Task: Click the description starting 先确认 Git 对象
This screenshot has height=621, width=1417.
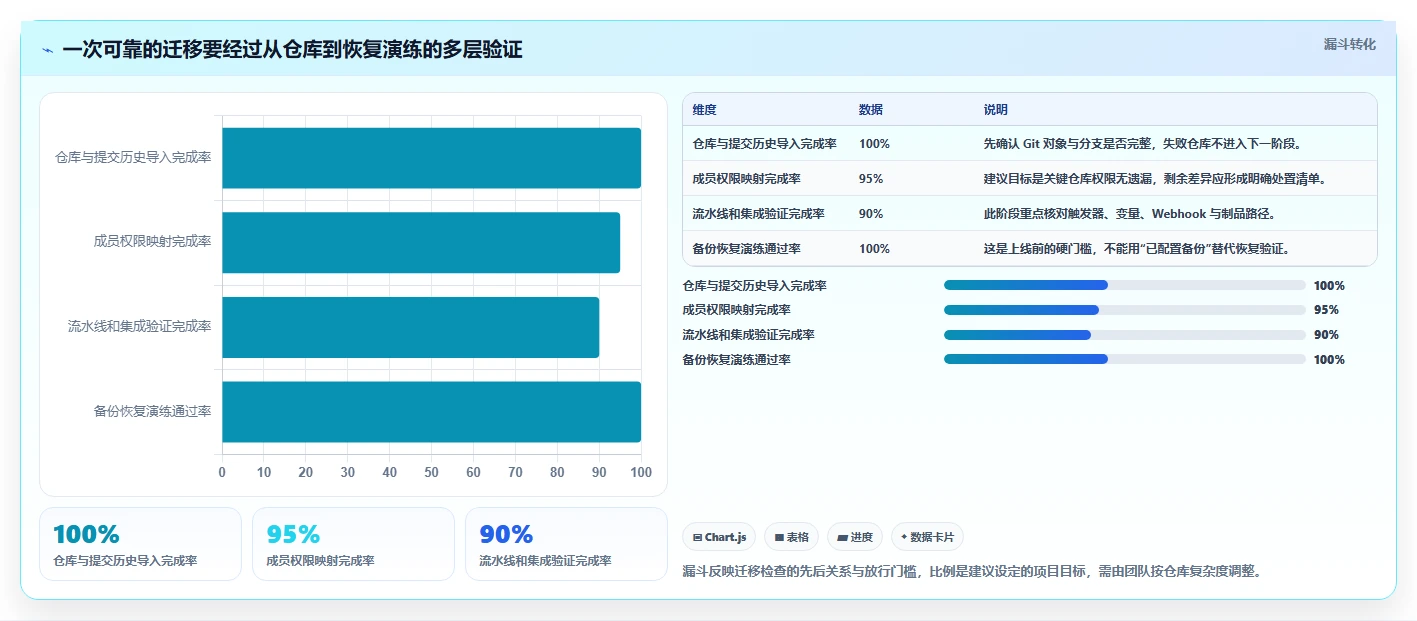Action: pos(1142,144)
